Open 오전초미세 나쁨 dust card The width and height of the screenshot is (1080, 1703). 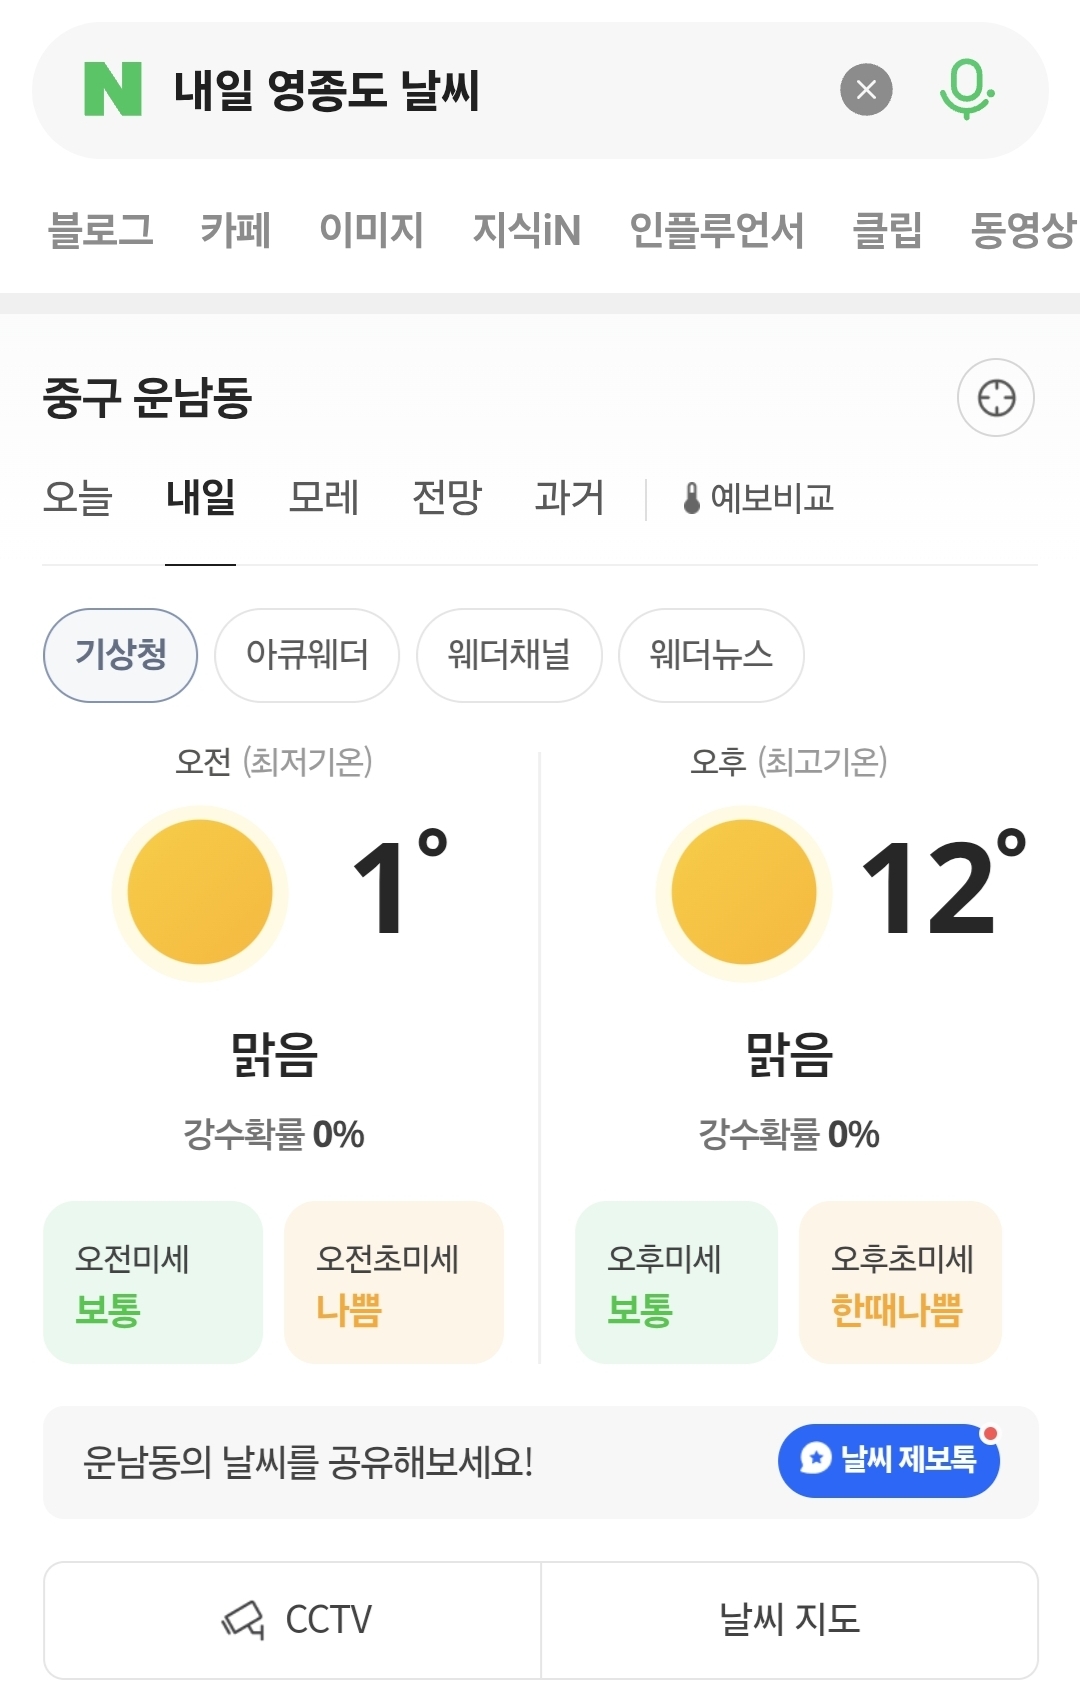393,1282
